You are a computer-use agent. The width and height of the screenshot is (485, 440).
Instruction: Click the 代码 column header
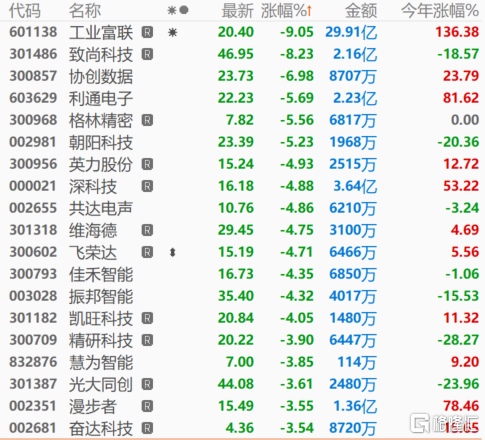point(25,11)
